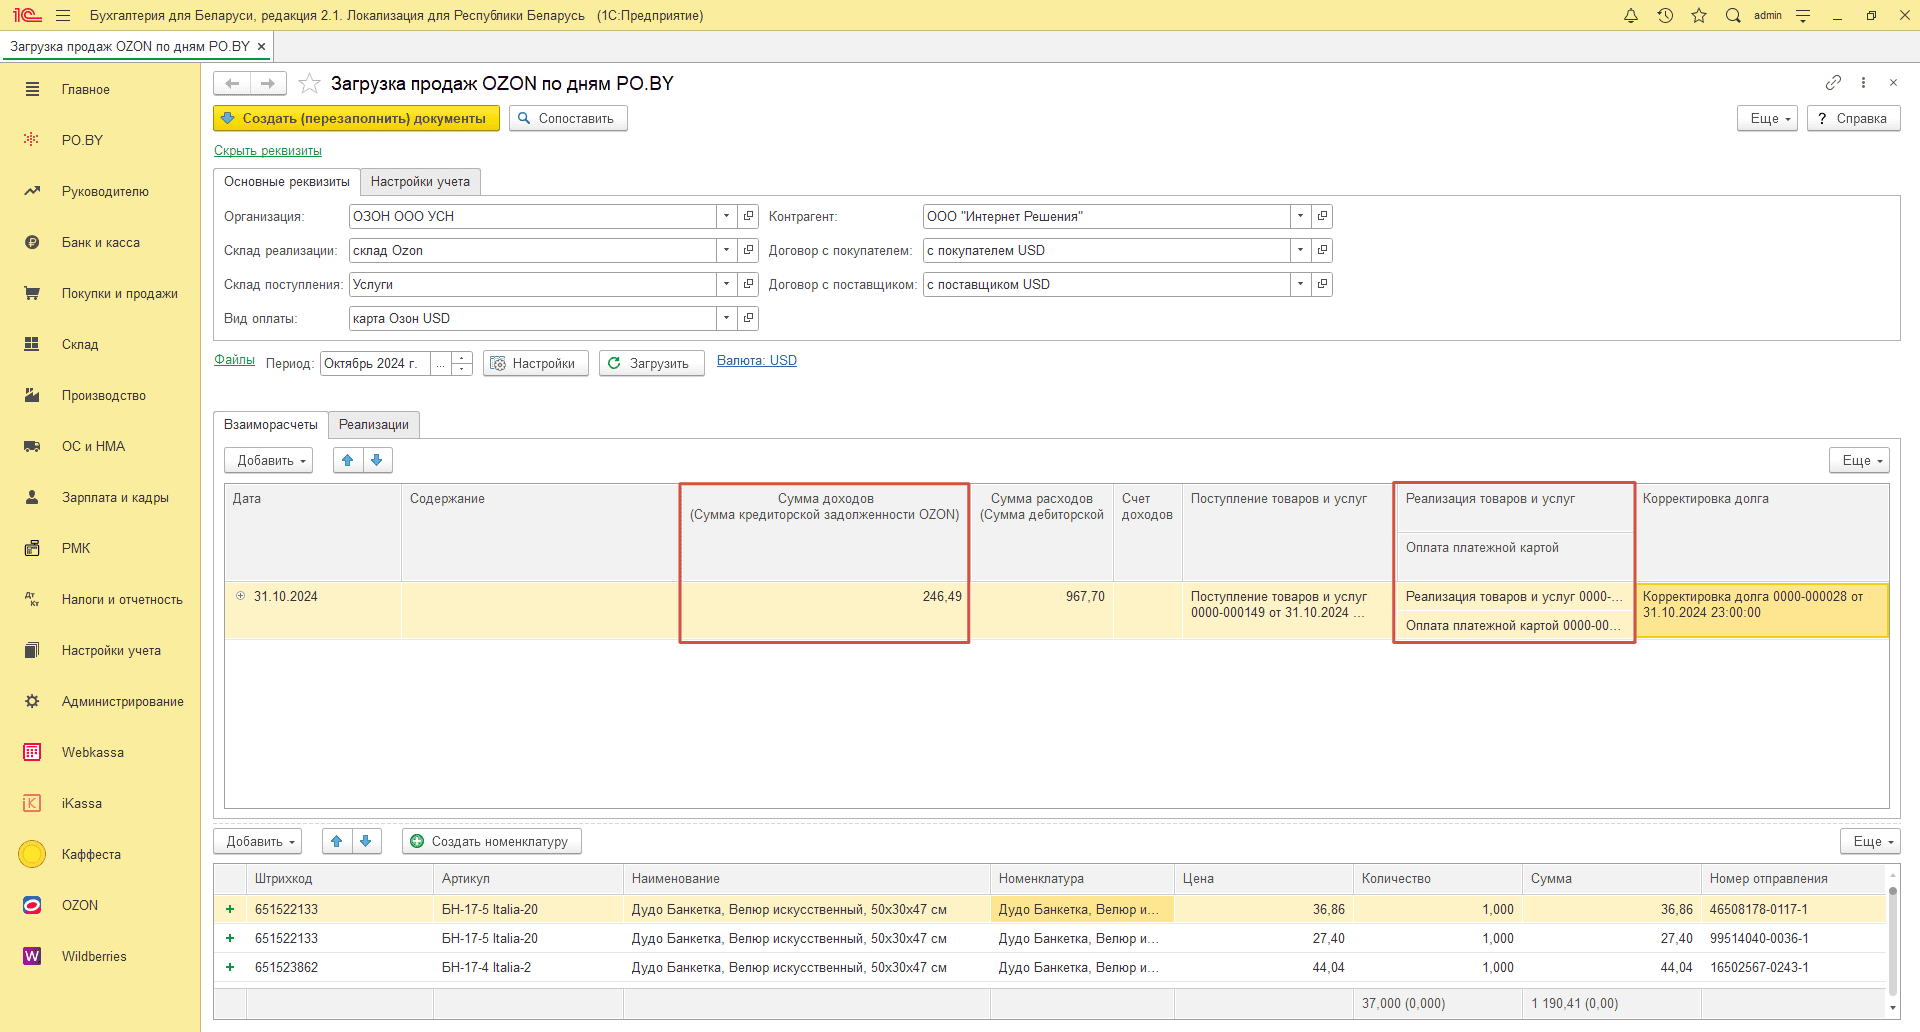1920x1032 pixels.
Task: Open Банк и касса section
Action: pos(100,242)
